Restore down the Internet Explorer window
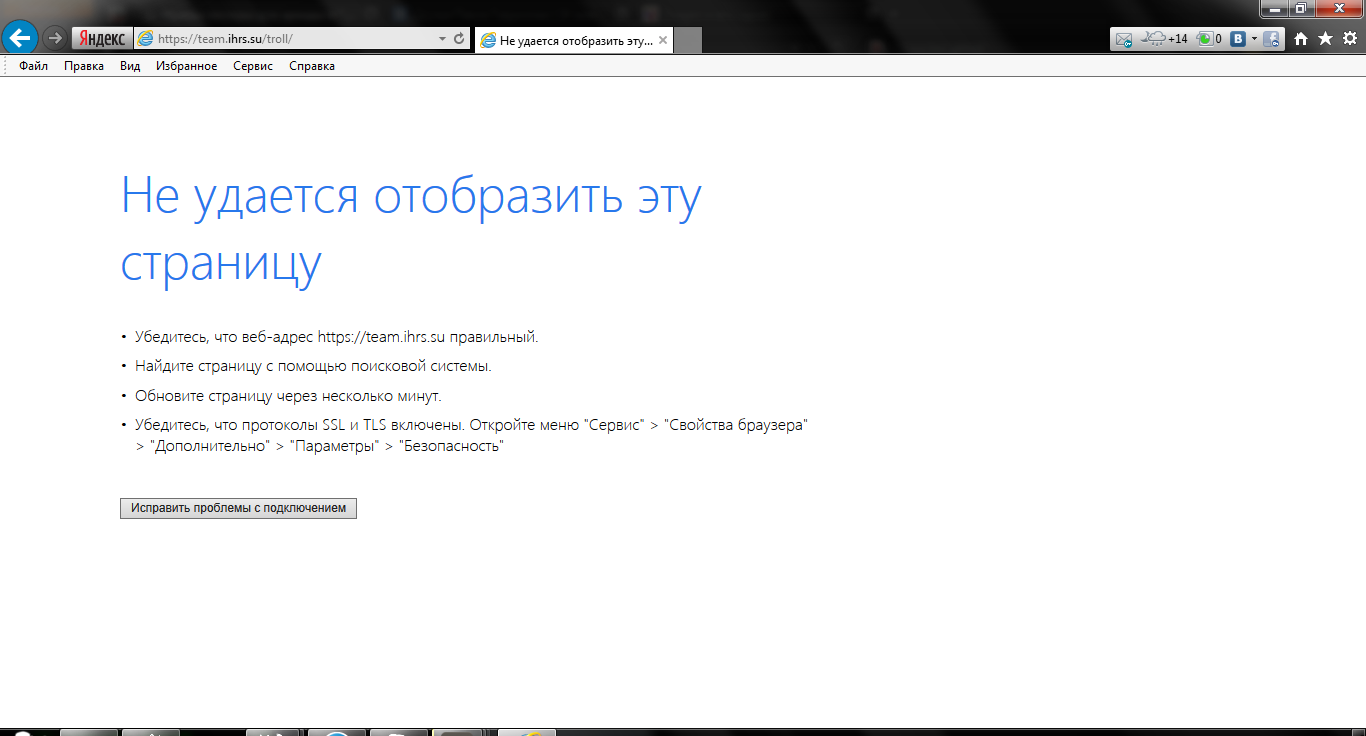Viewport: 1366px width, 736px height. (x=1300, y=8)
